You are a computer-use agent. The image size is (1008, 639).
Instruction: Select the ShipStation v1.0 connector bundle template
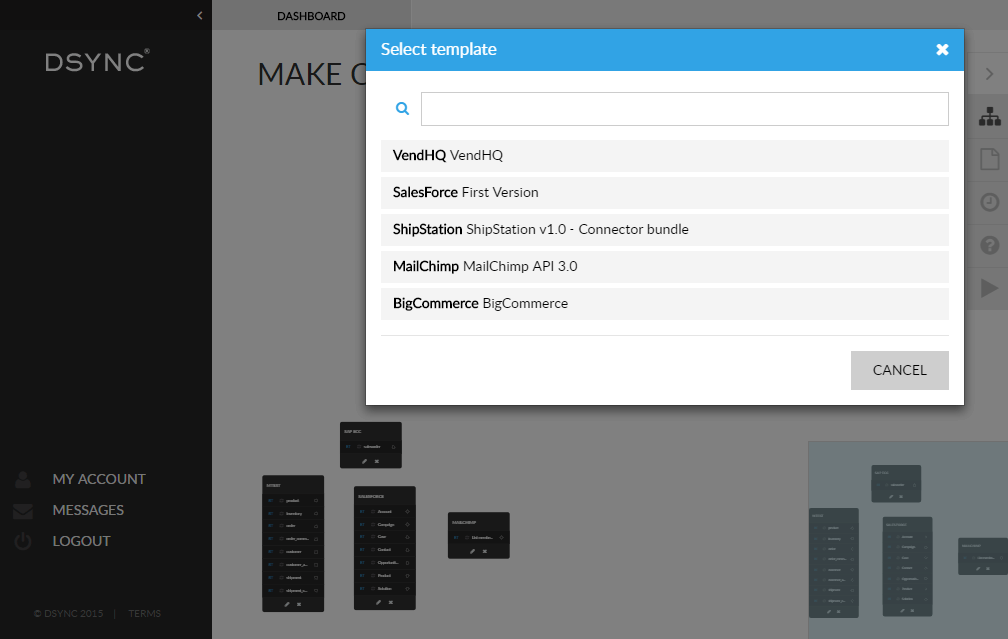664,229
